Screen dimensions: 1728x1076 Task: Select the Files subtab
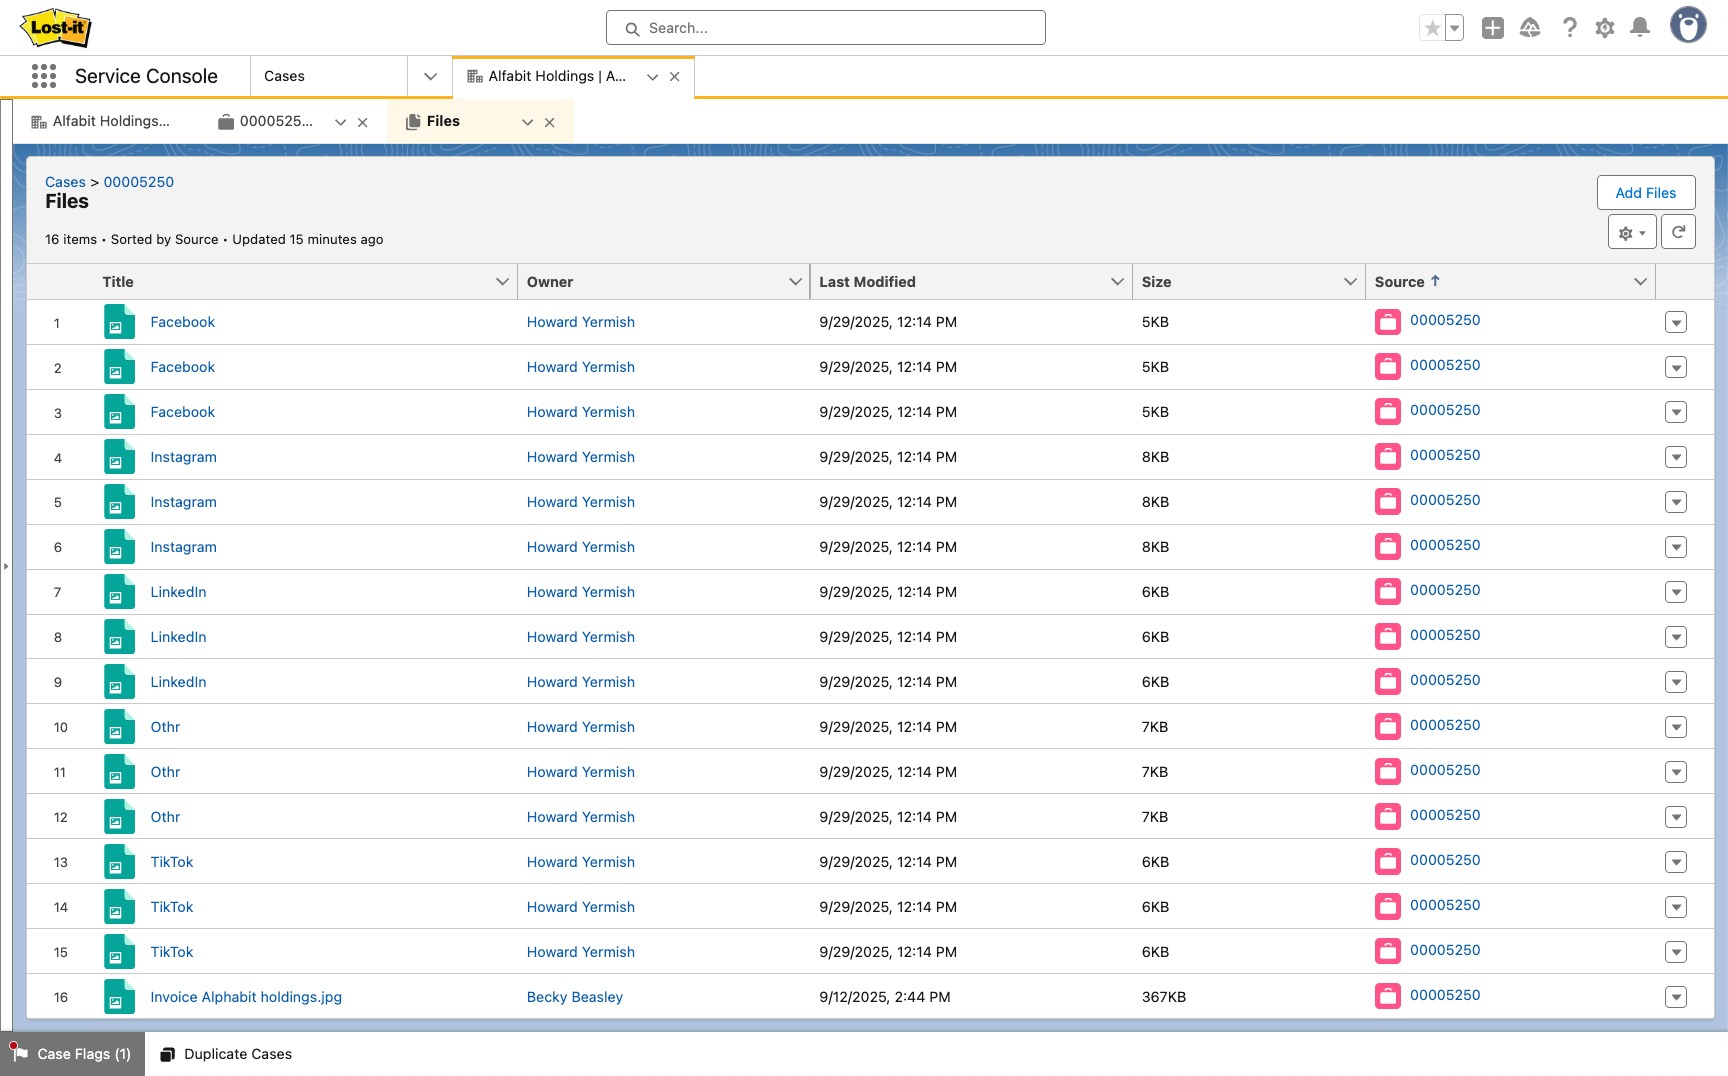point(444,121)
